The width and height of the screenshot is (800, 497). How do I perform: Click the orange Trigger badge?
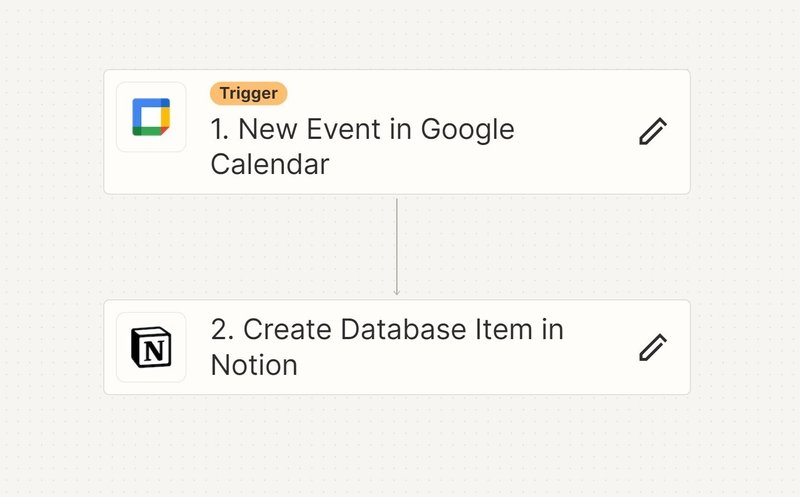point(248,93)
